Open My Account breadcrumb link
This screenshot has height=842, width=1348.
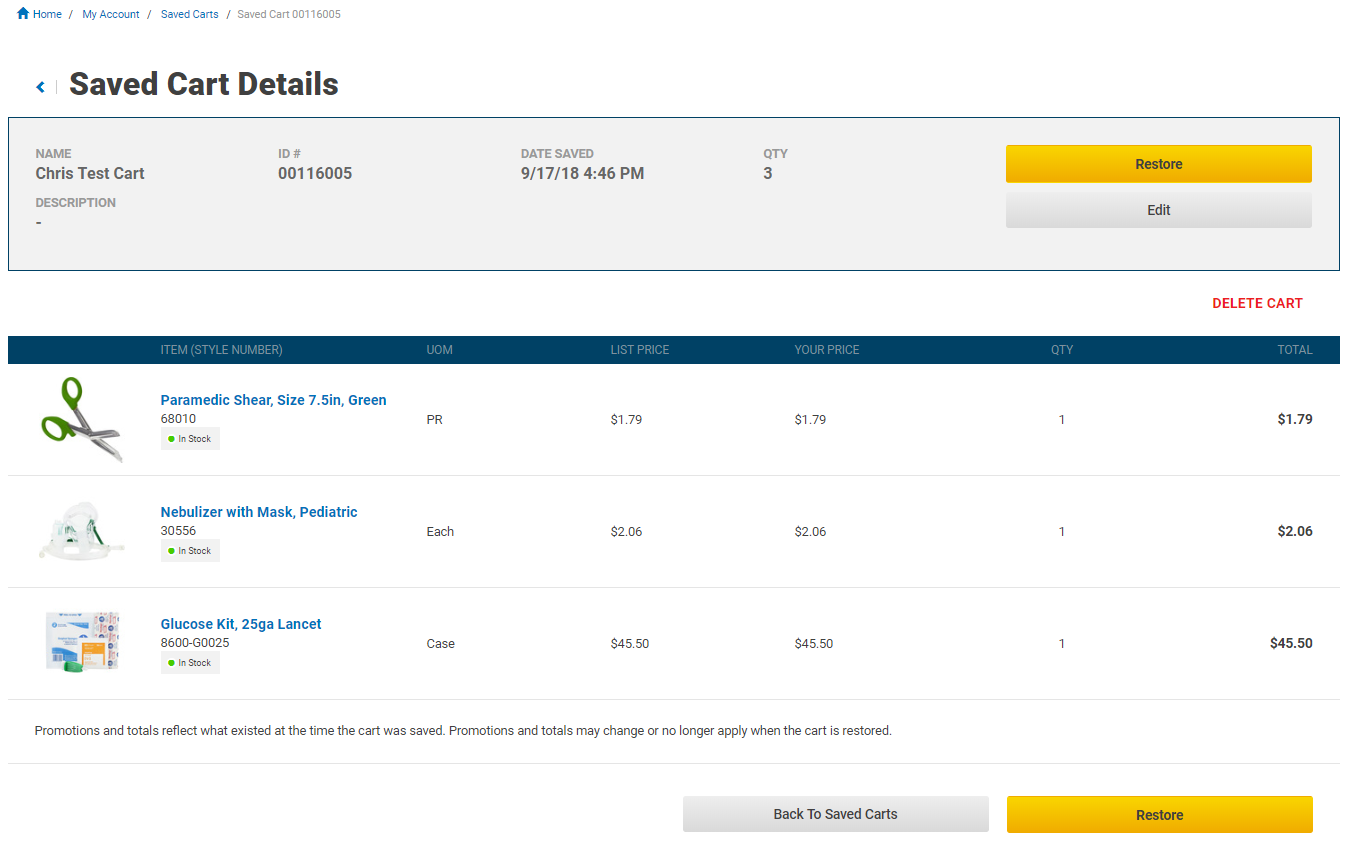point(111,15)
